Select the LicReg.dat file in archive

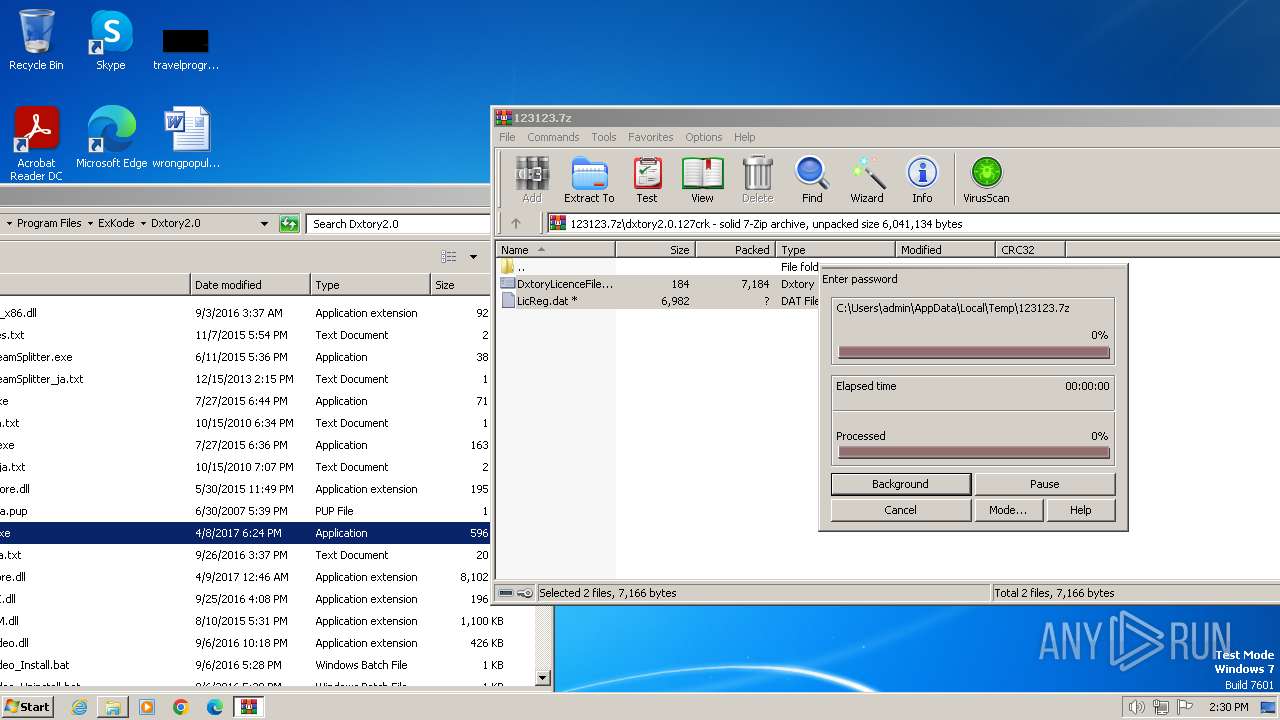click(x=547, y=301)
